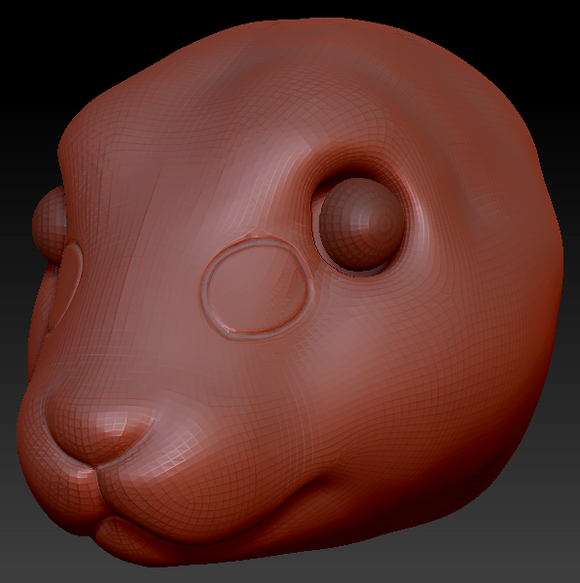Click the large eyeball sphere on the model
The image size is (580, 583).
point(361,224)
